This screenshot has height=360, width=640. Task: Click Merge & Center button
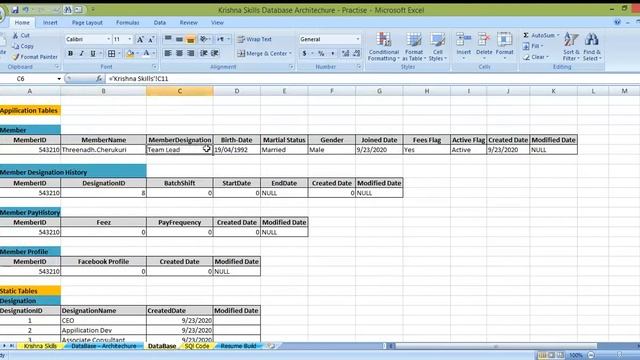pyautogui.click(x=262, y=53)
